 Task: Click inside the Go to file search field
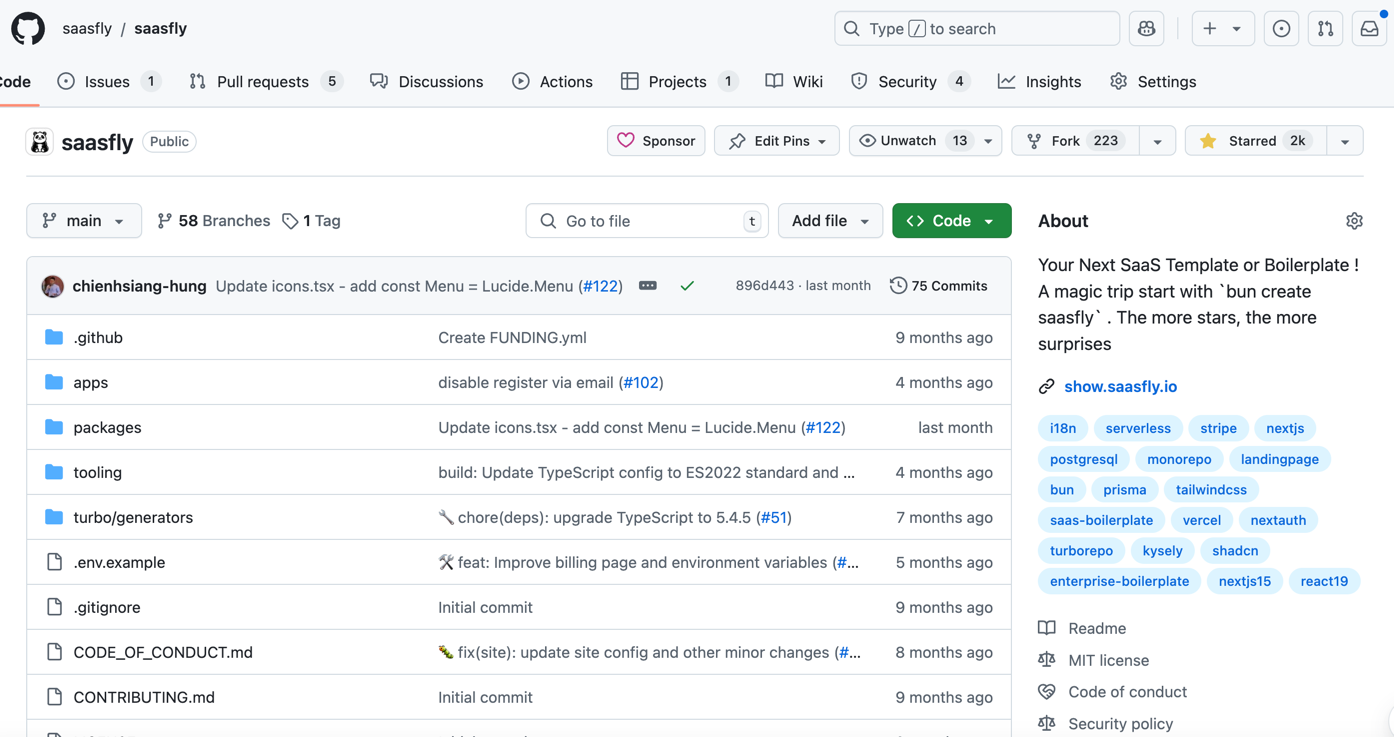pyautogui.click(x=646, y=220)
